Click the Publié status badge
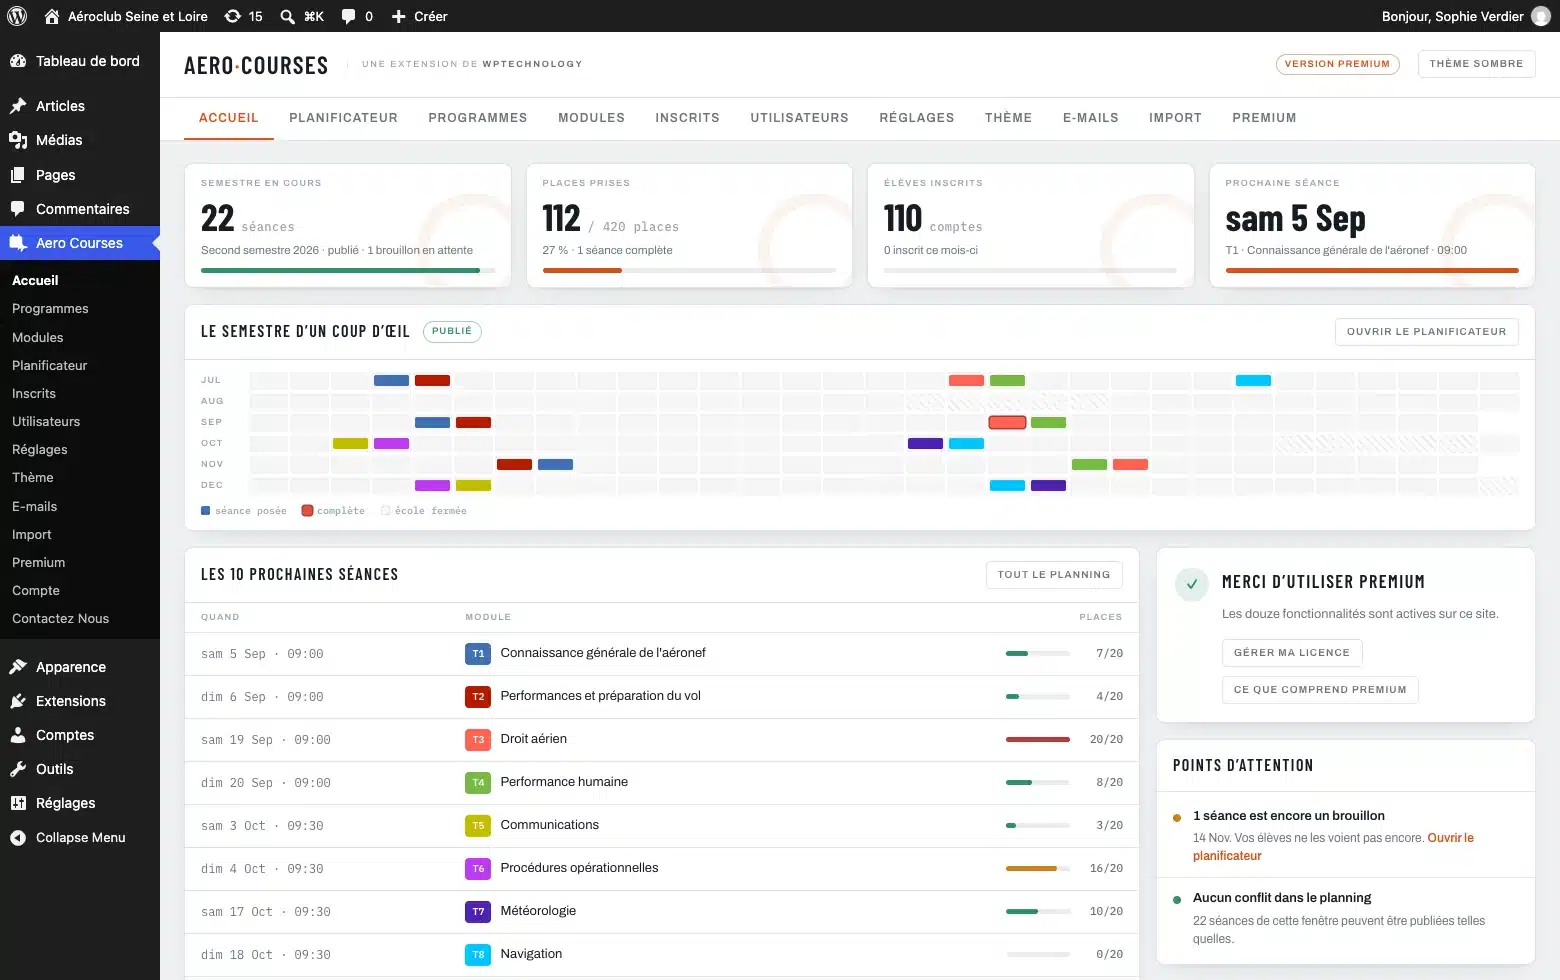1560x980 pixels. pyautogui.click(x=452, y=331)
